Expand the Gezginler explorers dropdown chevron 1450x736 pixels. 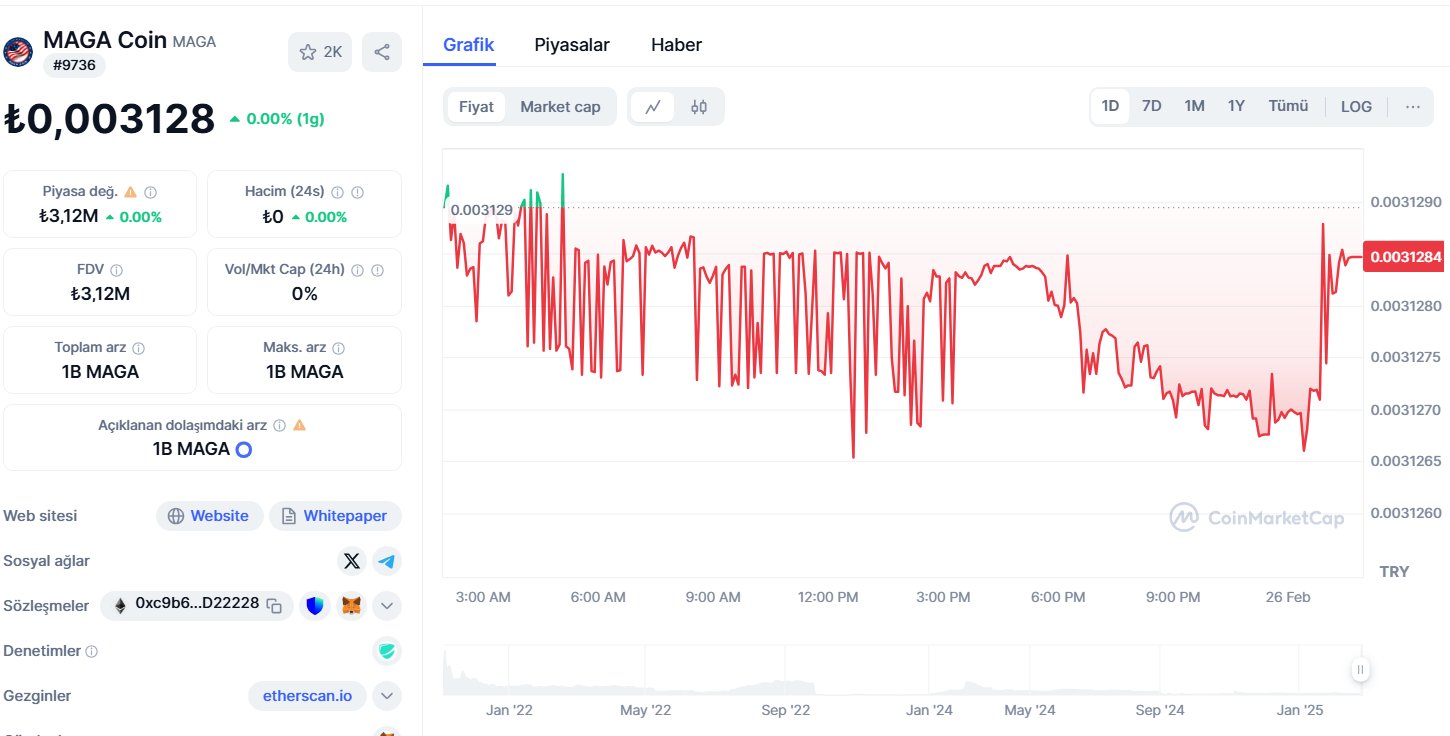[x=387, y=696]
